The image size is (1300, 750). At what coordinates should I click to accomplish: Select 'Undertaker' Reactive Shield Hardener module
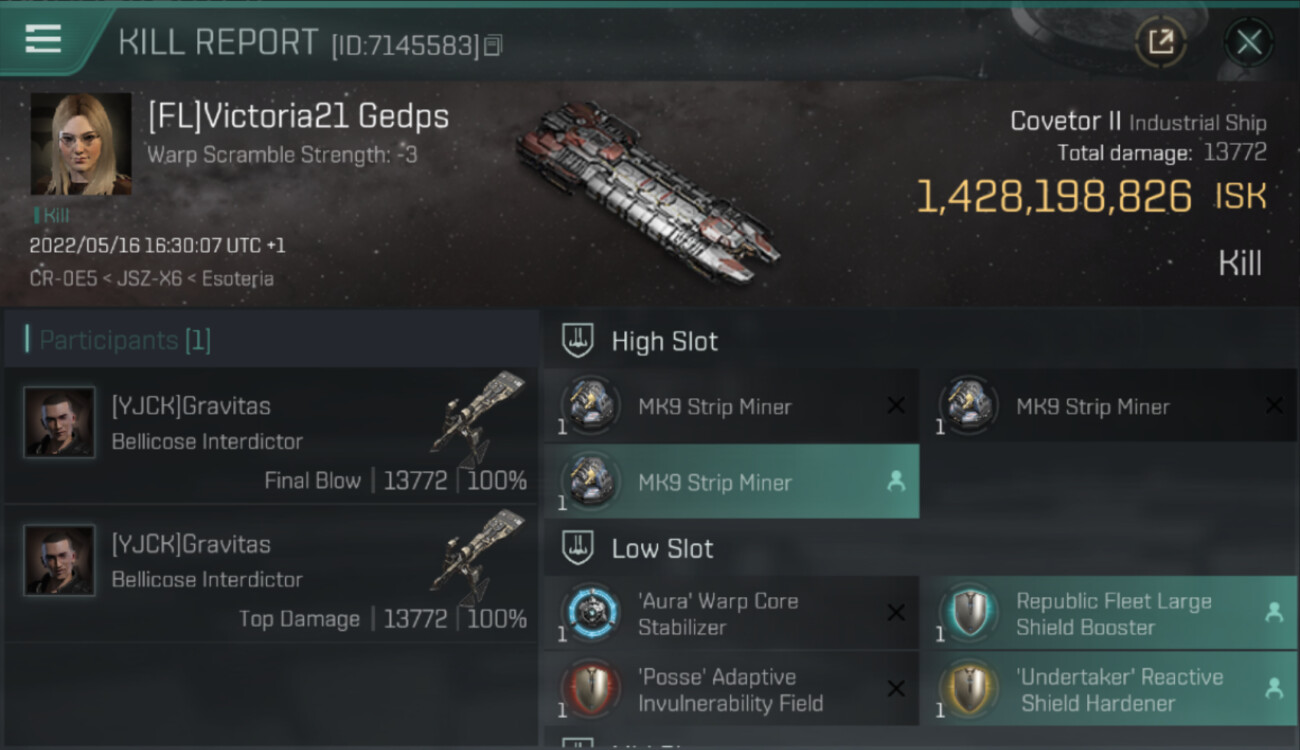click(1108, 690)
